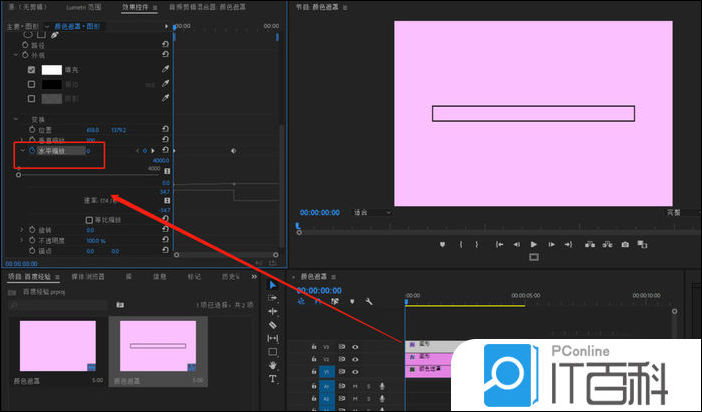Image resolution: width=702 pixels, height=412 pixels.
Task: Click the white fill color swatch
Action: (x=52, y=70)
